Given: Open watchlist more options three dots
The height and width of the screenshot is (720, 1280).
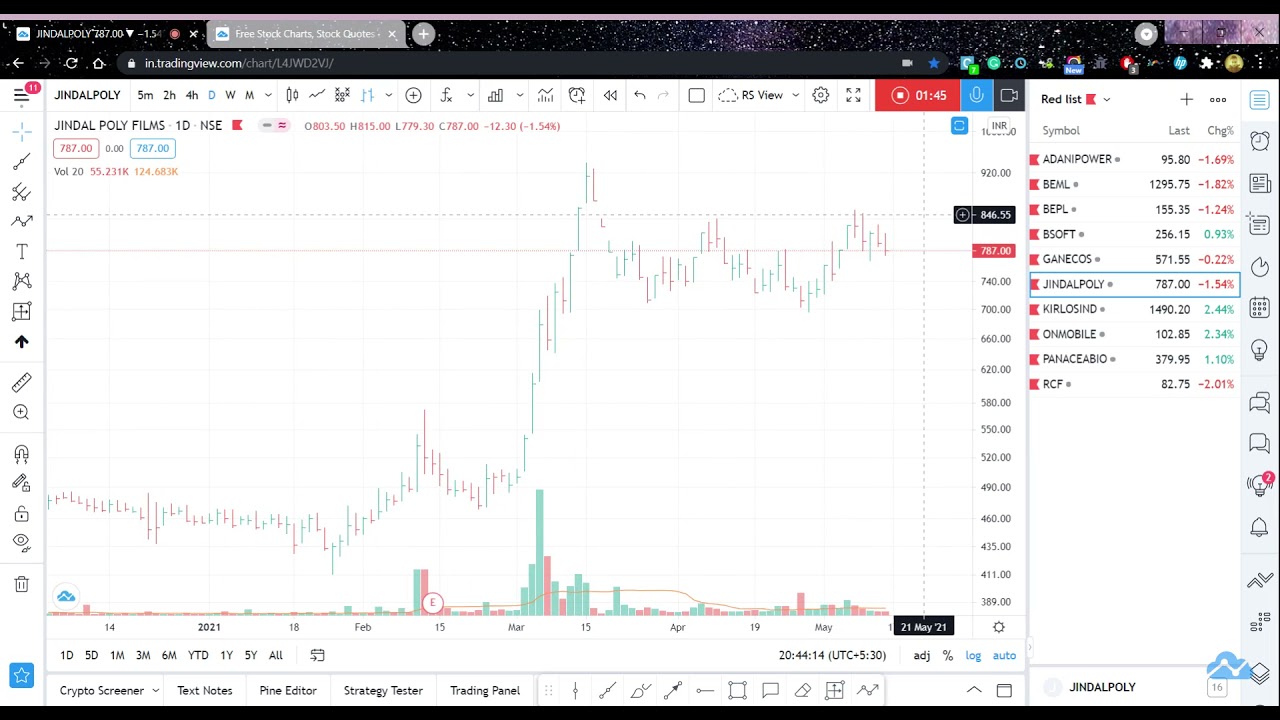Looking at the screenshot, I should (x=1218, y=99).
